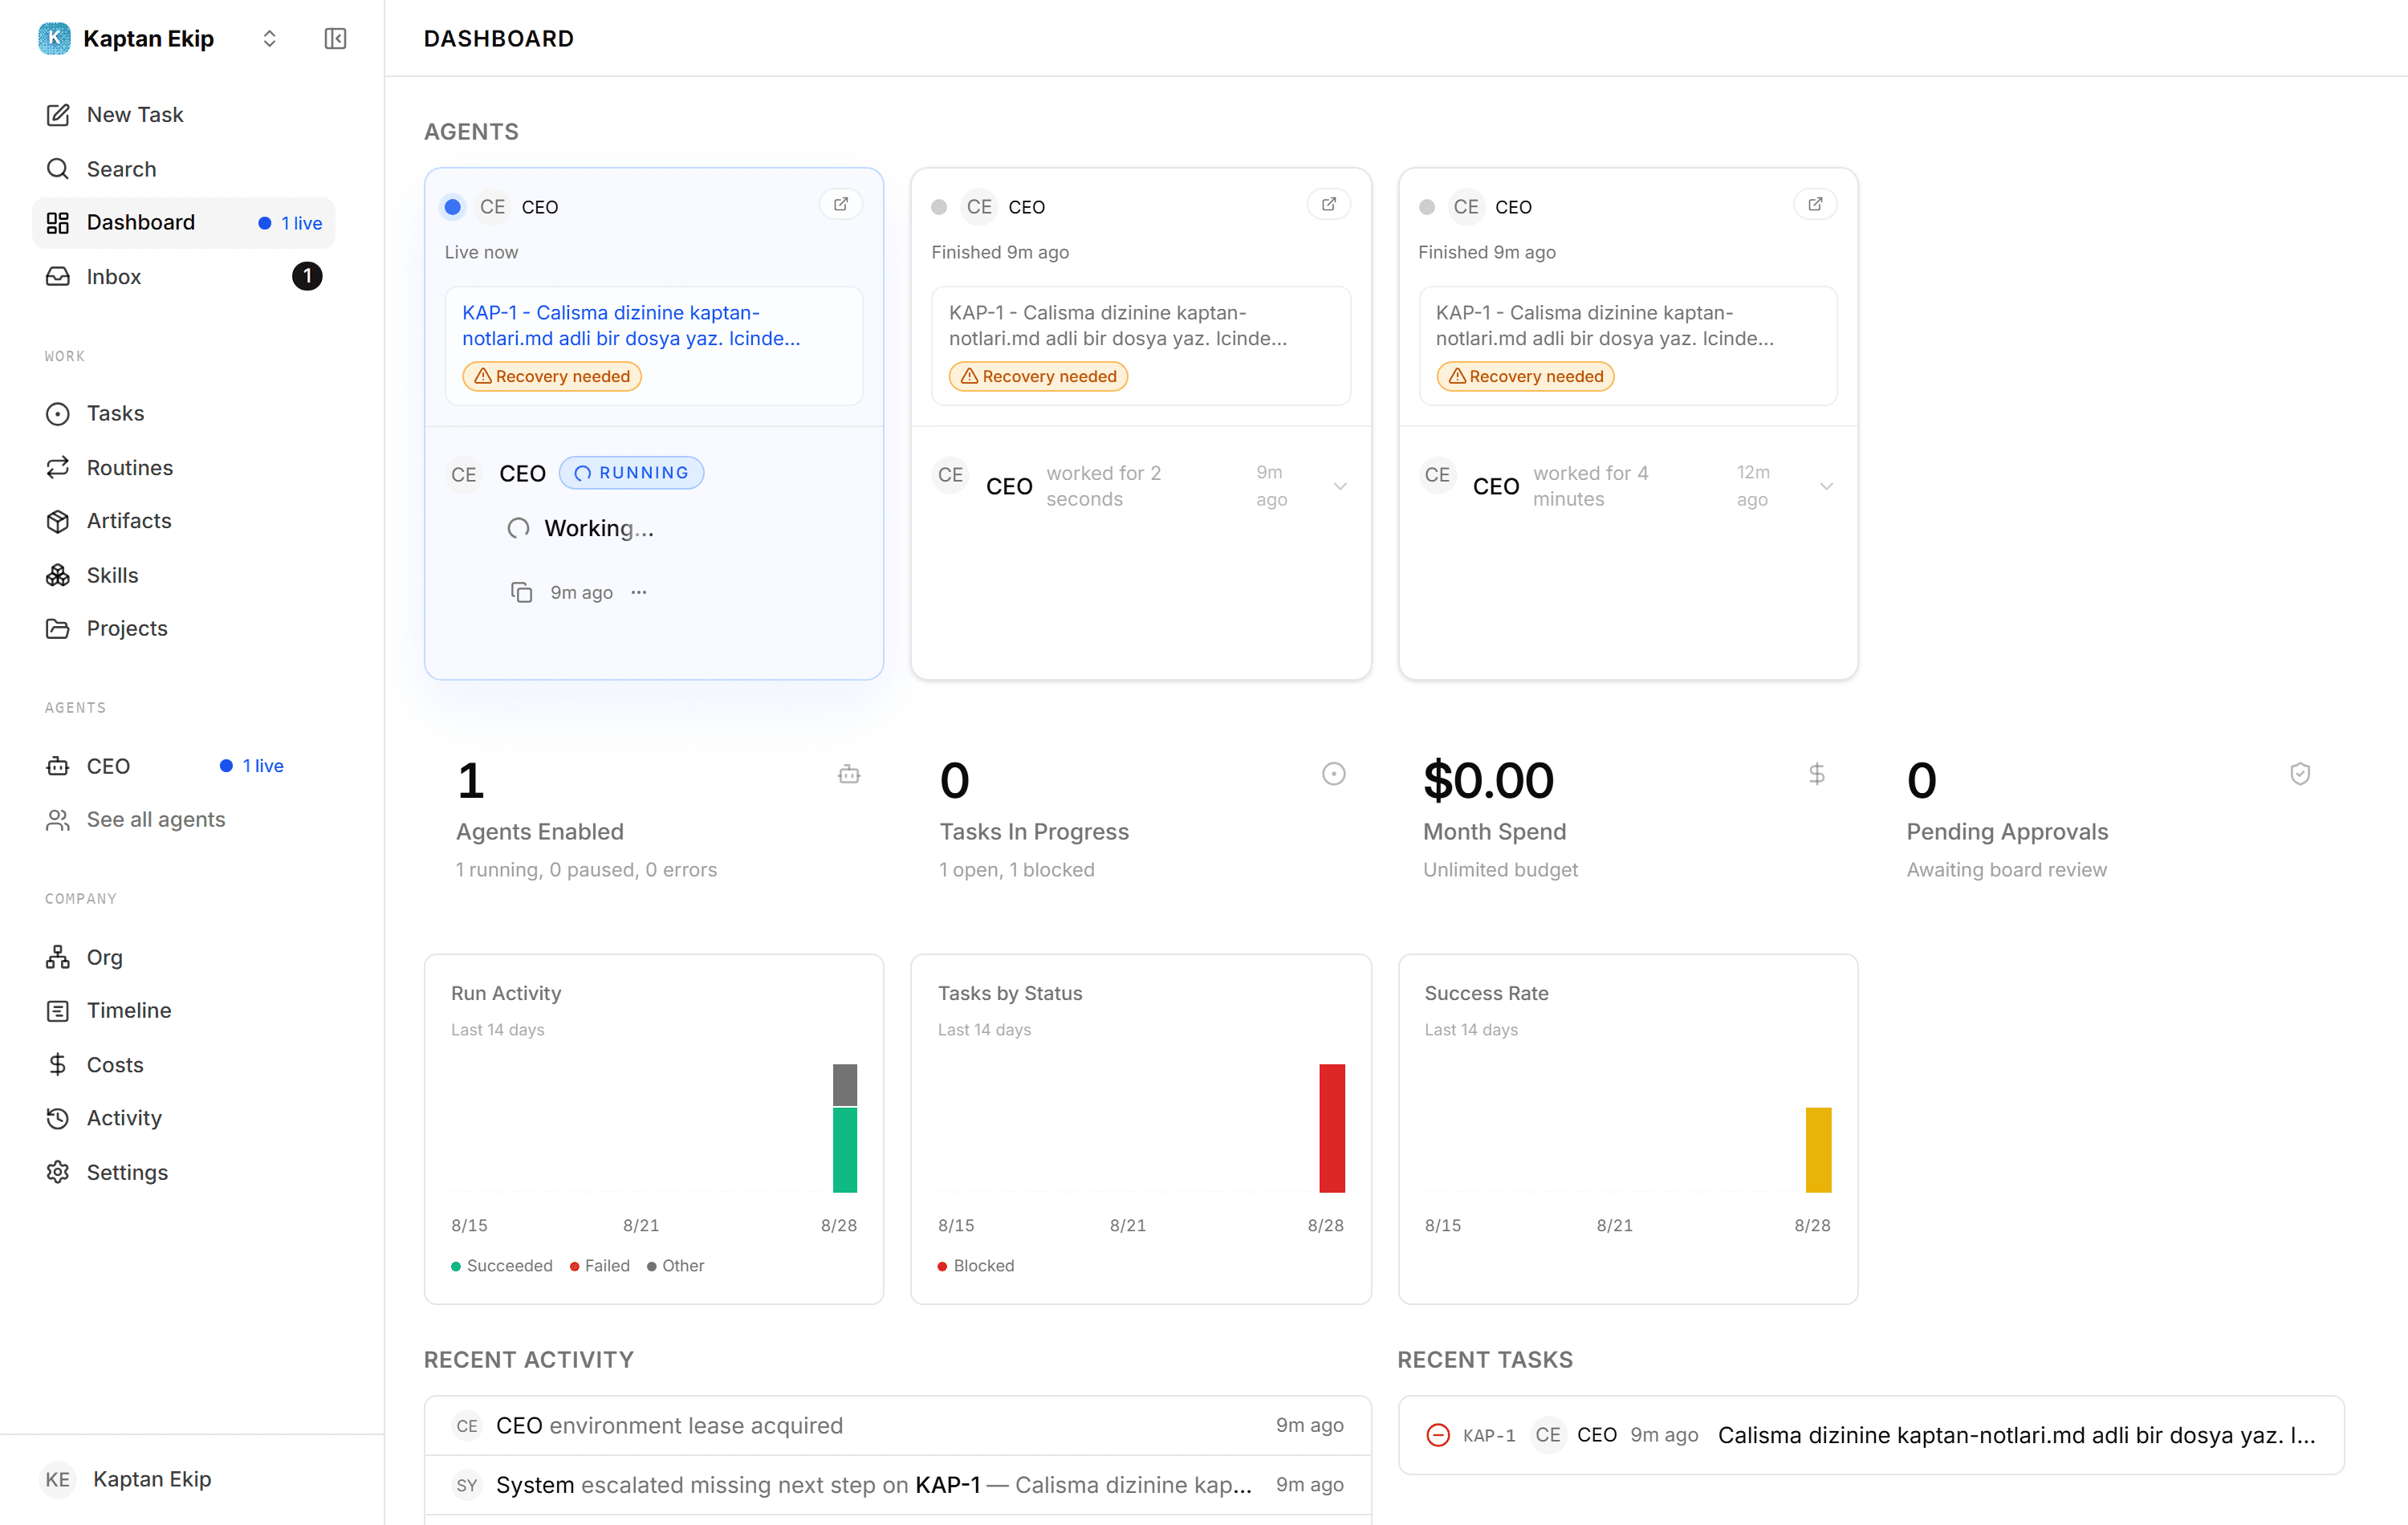Click the Skills icon in sidebar
Image resolution: width=2408 pixels, height=1525 pixels.
tap(58, 575)
